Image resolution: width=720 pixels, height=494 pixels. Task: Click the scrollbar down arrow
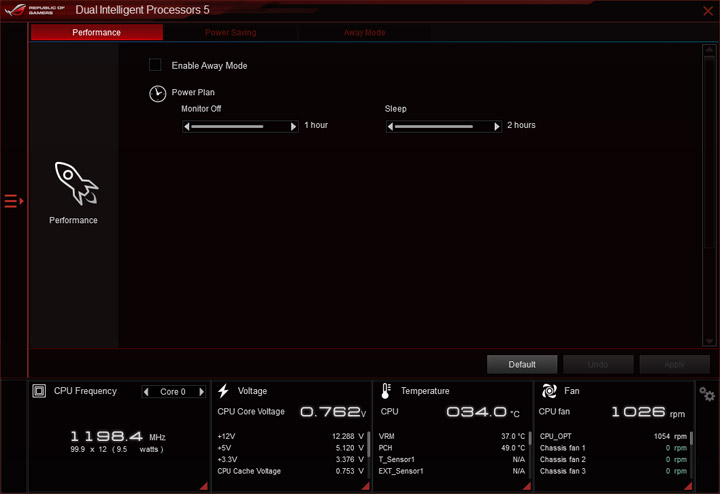(709, 341)
